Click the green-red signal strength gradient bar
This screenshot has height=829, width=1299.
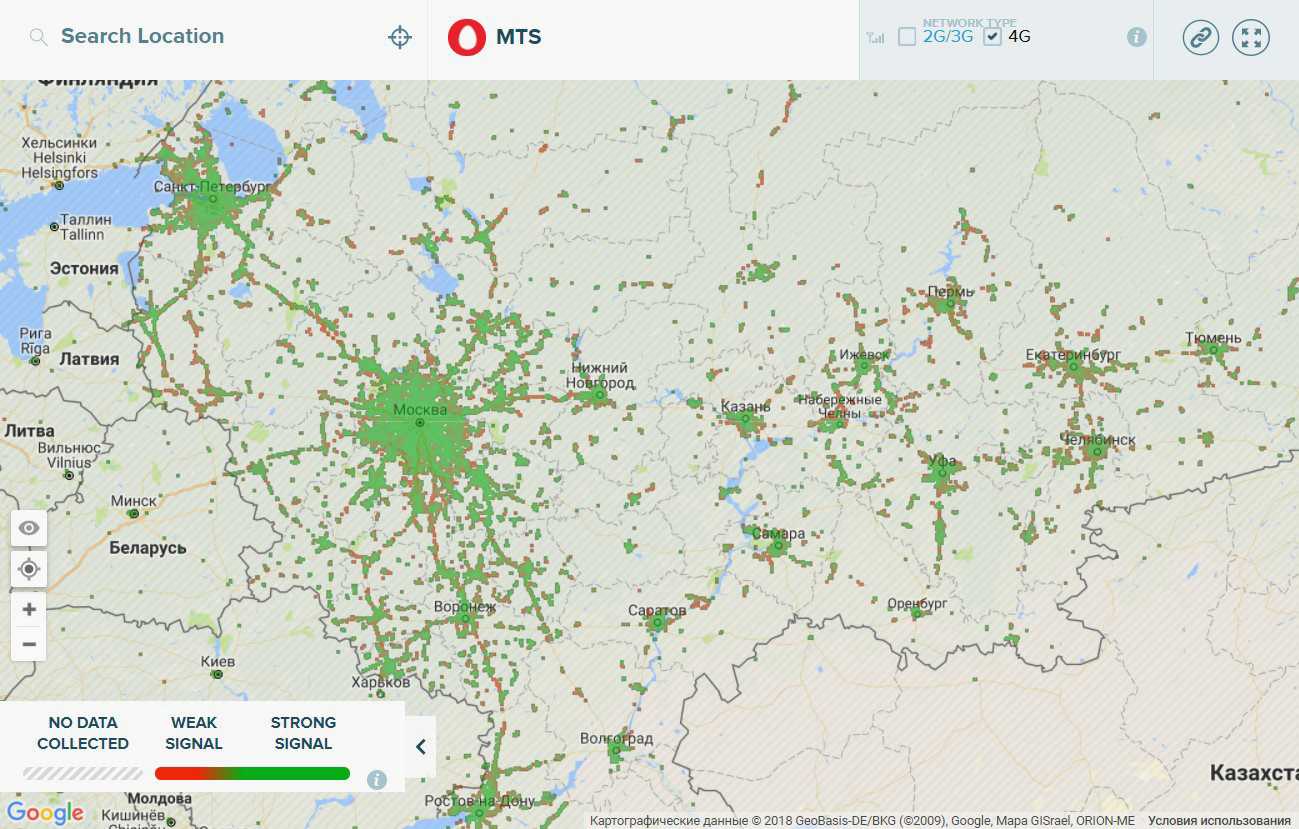tap(252, 773)
